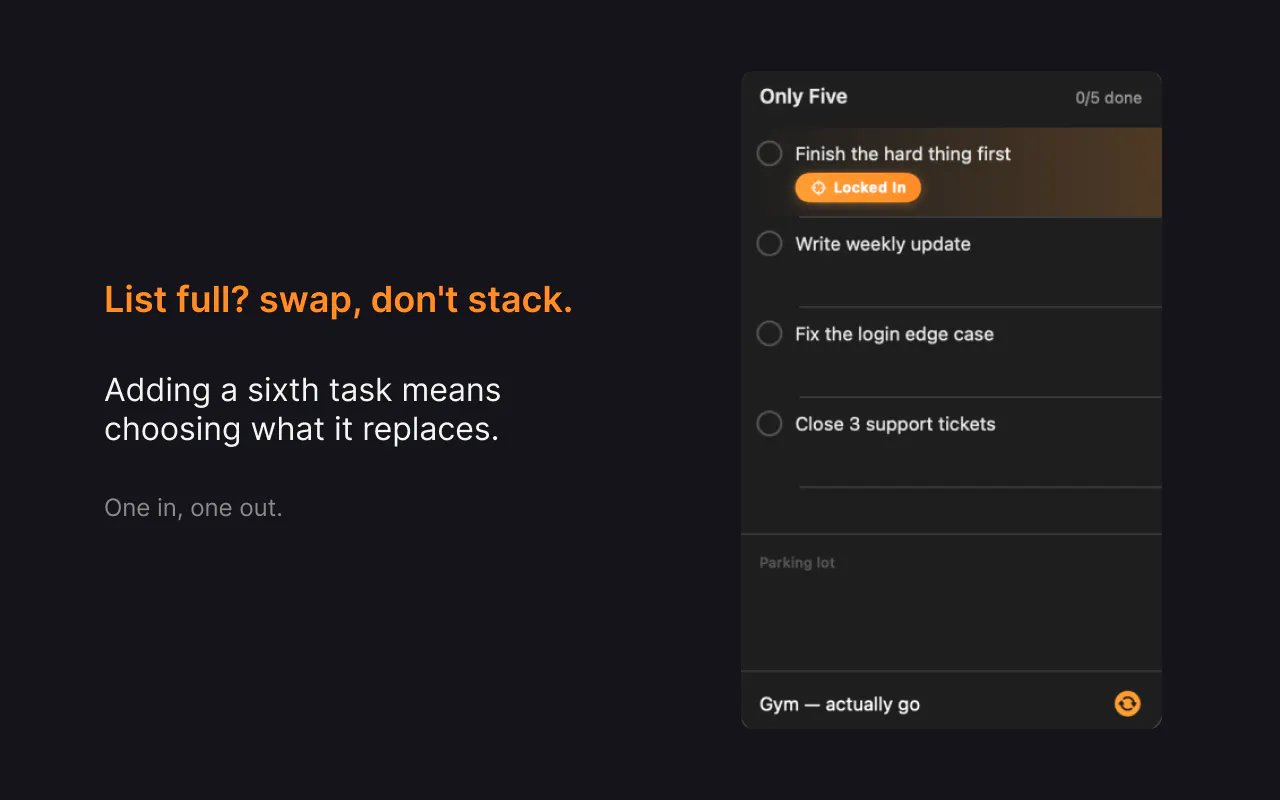Open the Fix the login edge case text
The height and width of the screenshot is (800, 1280).
pos(894,334)
